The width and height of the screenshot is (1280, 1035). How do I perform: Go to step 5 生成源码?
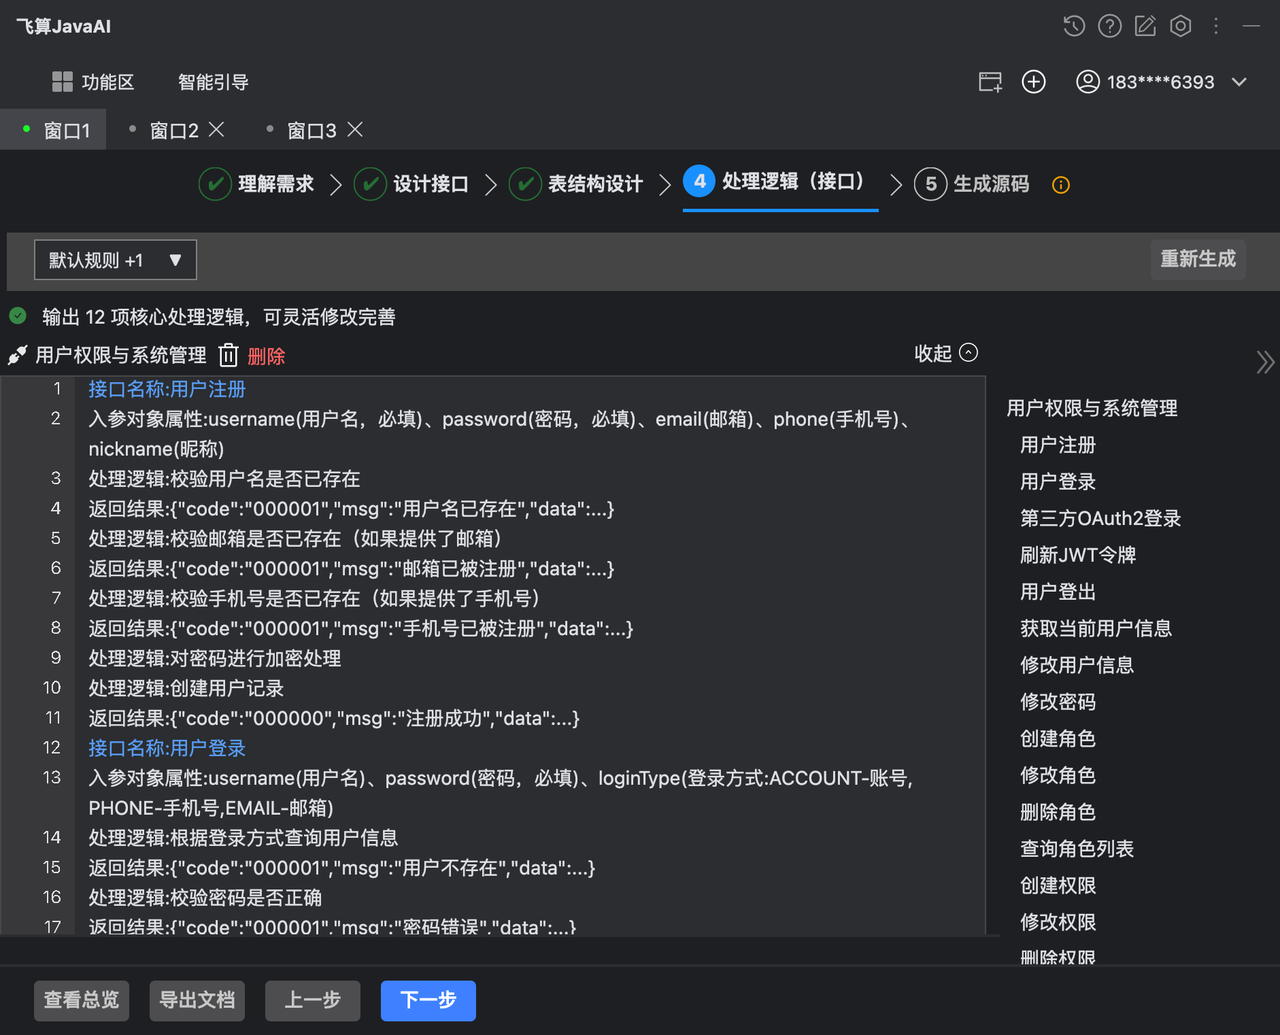point(972,184)
